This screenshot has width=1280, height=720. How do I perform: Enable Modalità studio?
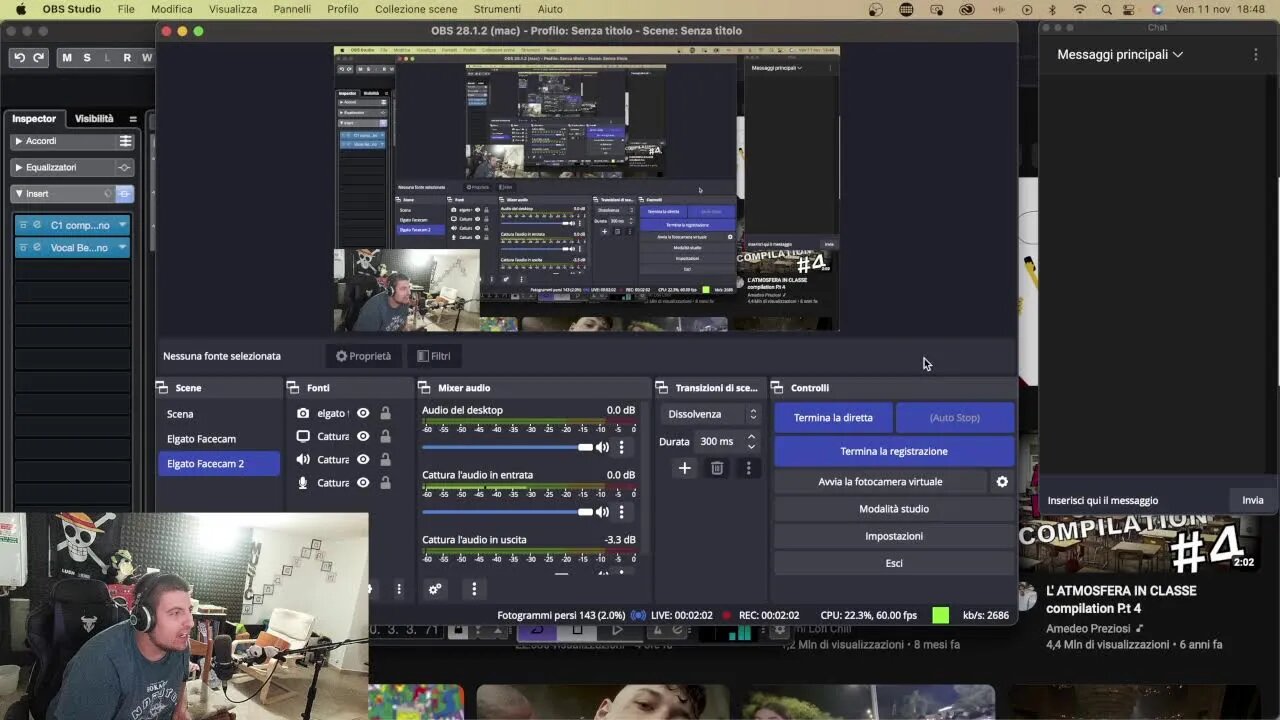(x=894, y=509)
